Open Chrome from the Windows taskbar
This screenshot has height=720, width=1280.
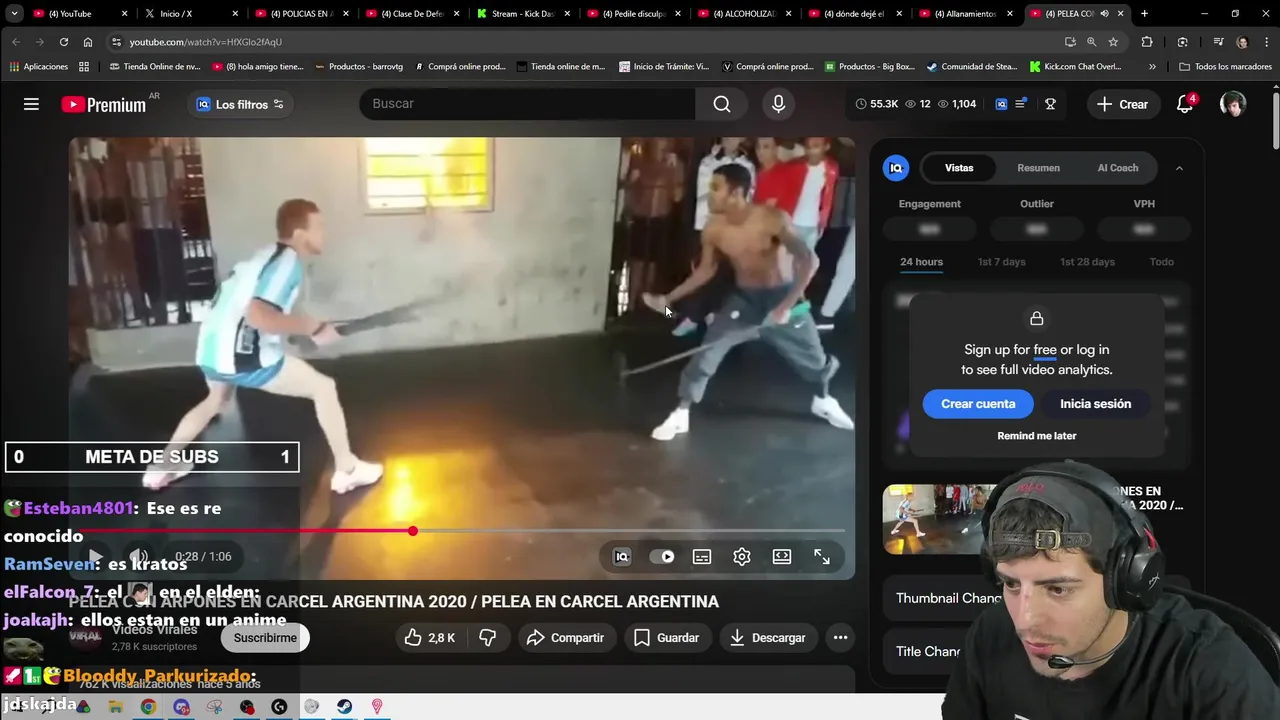[148, 707]
